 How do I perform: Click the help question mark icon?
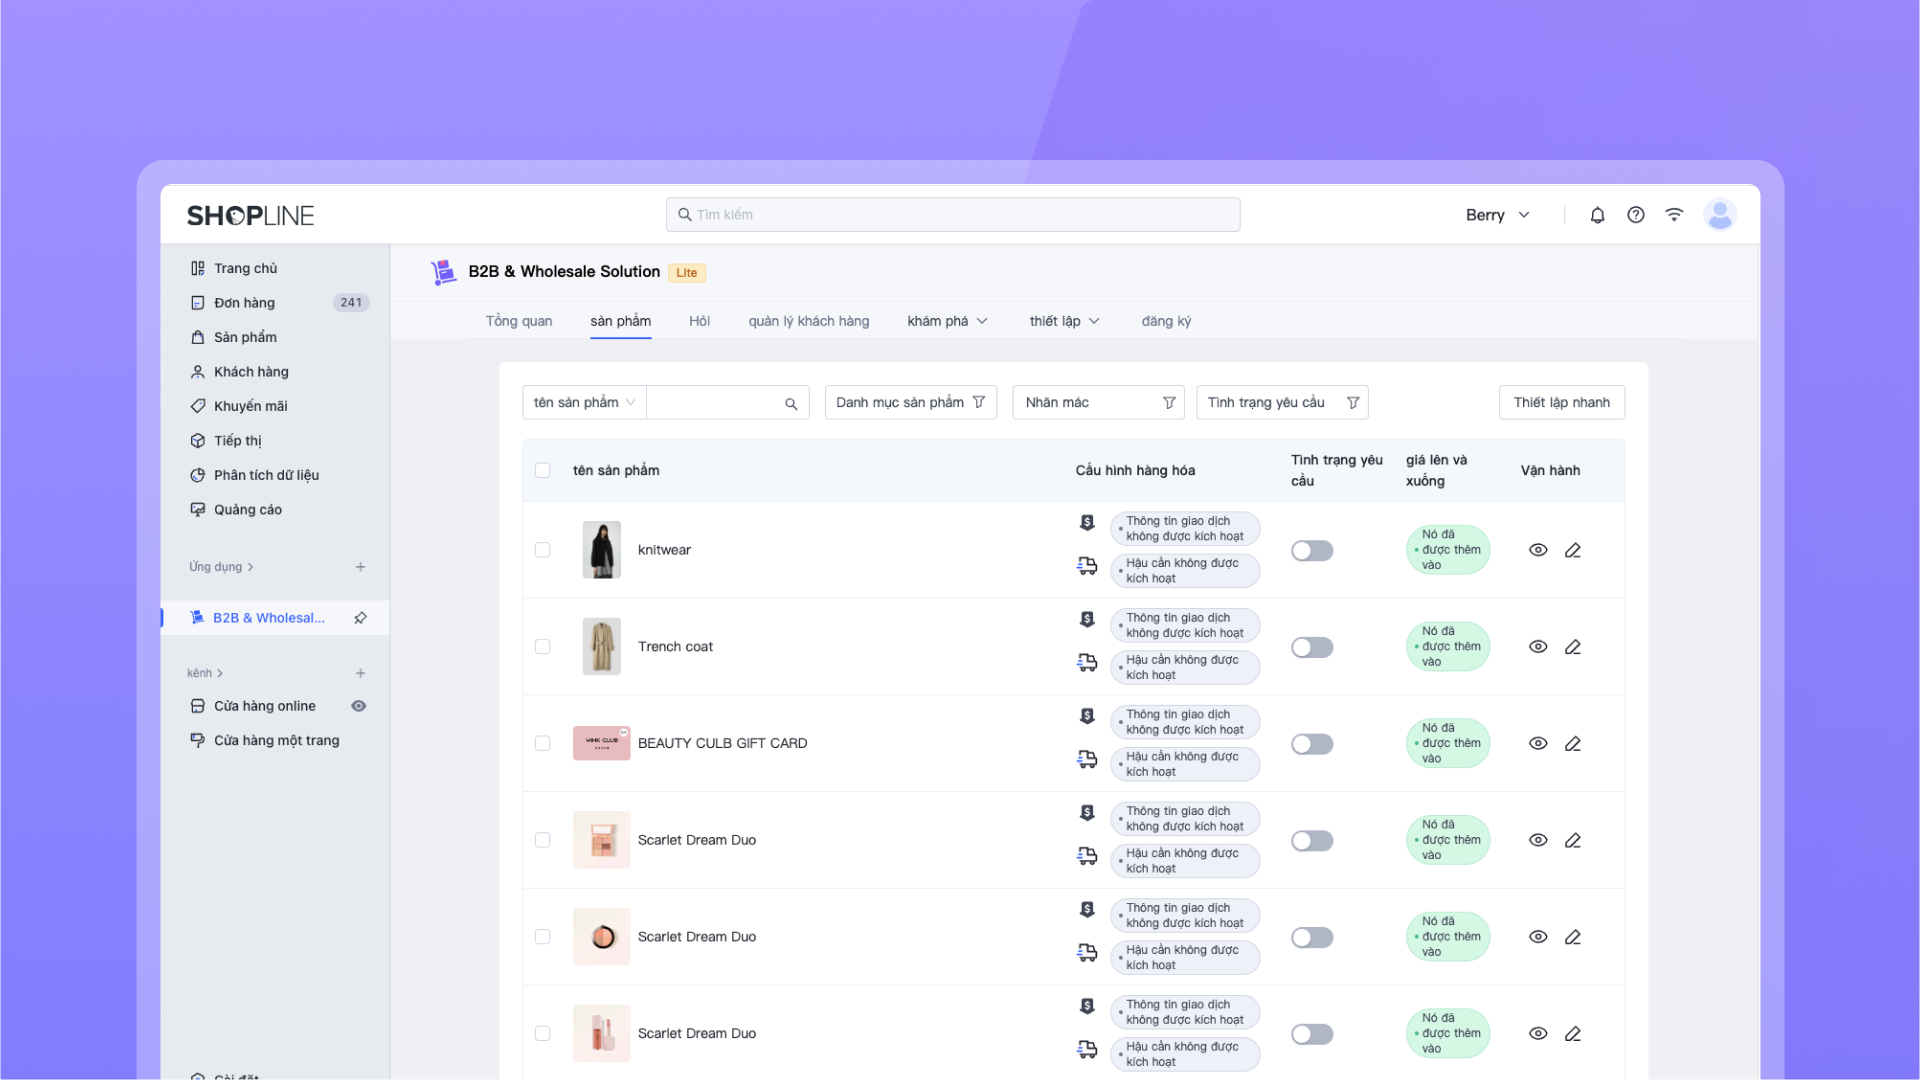pyautogui.click(x=1636, y=215)
